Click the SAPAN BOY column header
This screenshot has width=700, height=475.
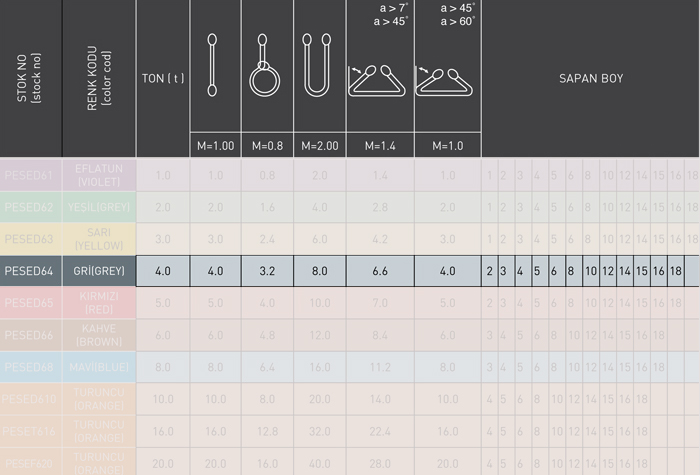click(591, 79)
